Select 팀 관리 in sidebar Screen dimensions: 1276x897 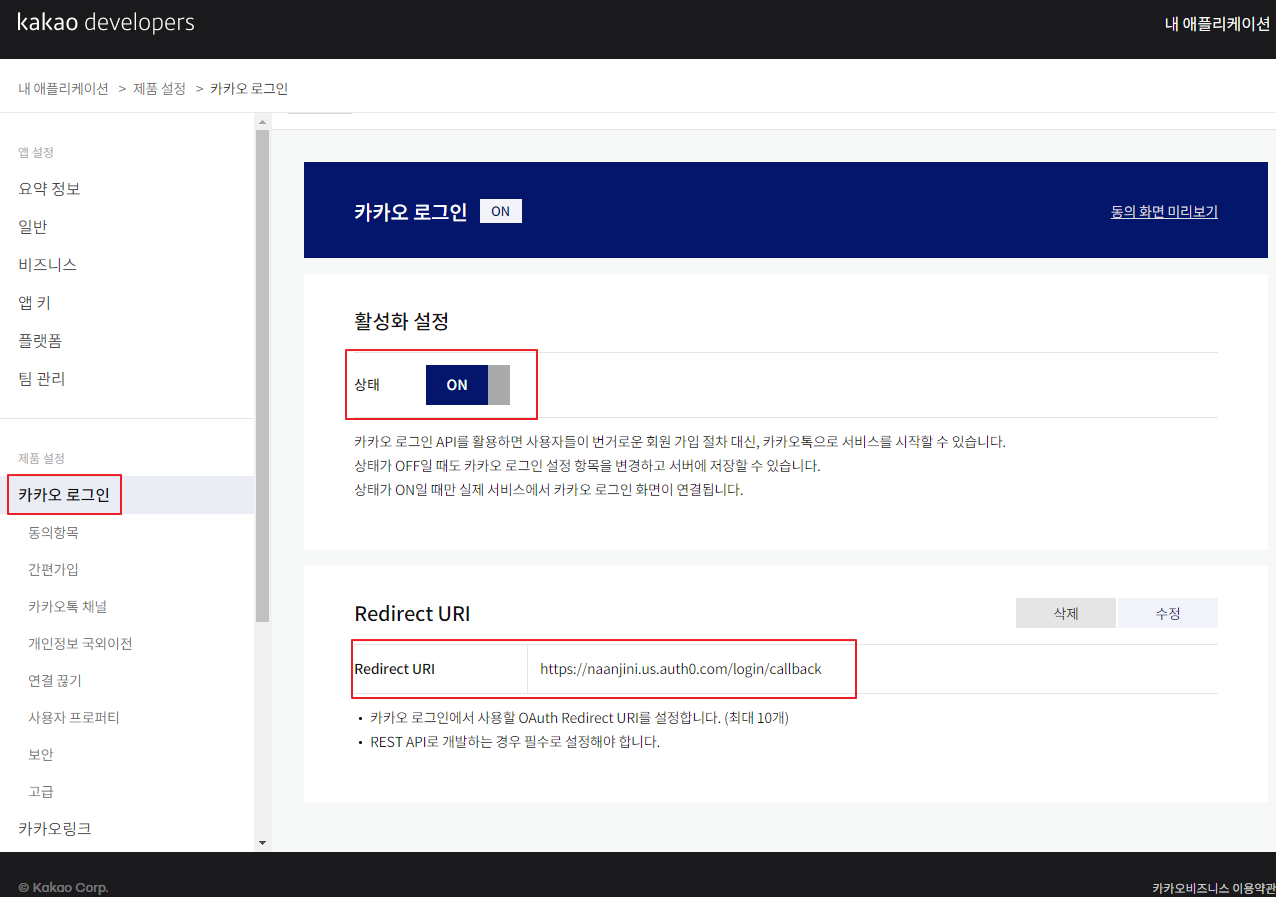[x=41, y=379]
